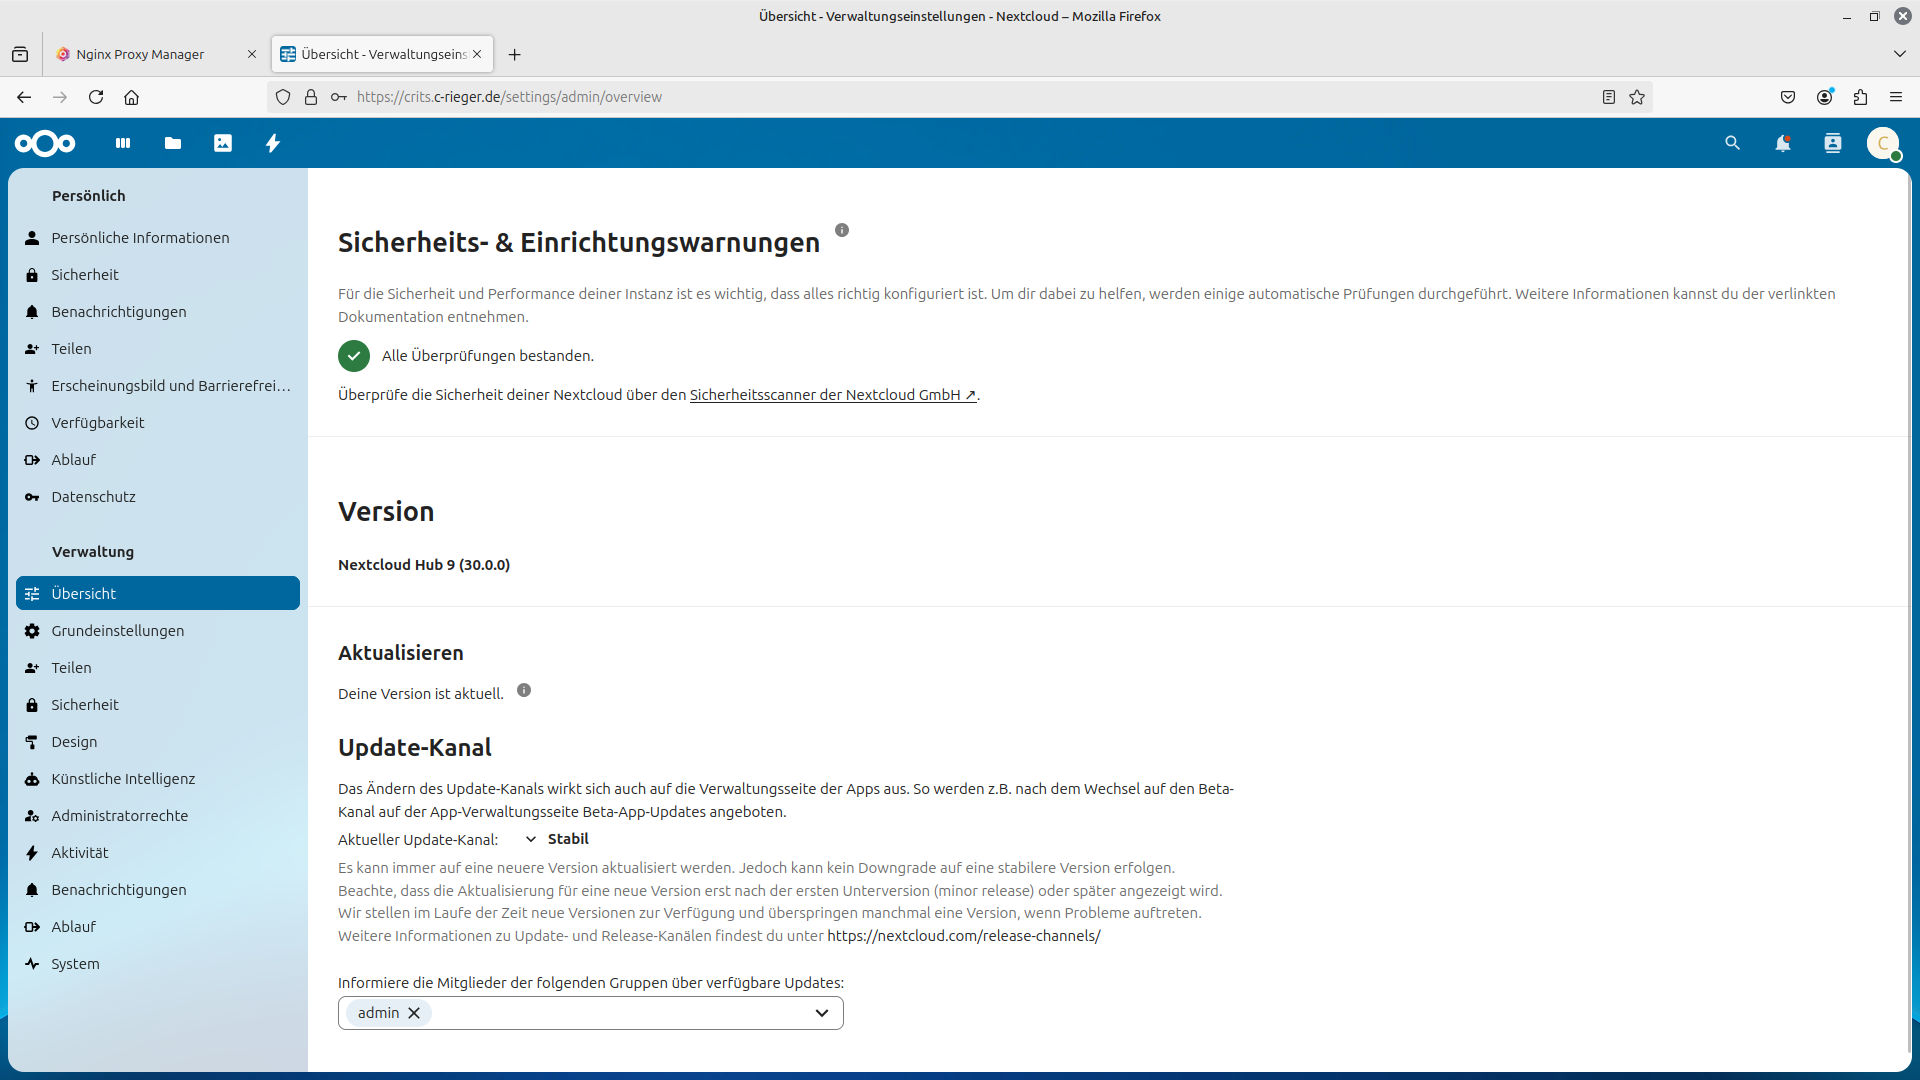Viewport: 1920px width, 1080px height.
Task: Open Firefox account icon
Action: click(x=1825, y=97)
